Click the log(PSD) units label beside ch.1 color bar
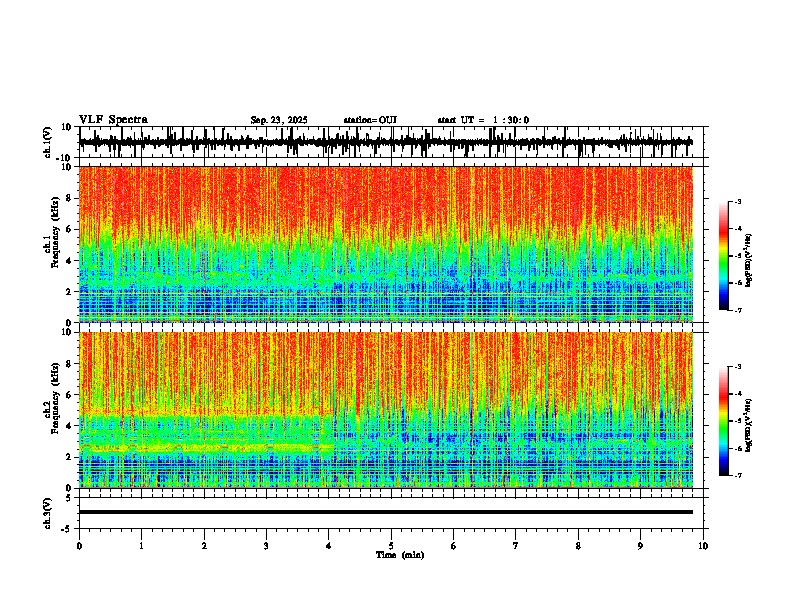Viewport: 792px width, 612px height. point(749,261)
